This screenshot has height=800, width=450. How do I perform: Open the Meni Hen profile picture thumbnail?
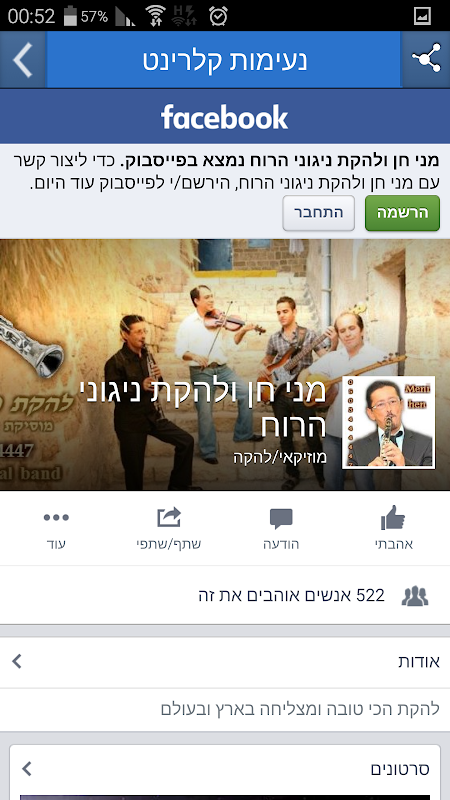coord(388,422)
